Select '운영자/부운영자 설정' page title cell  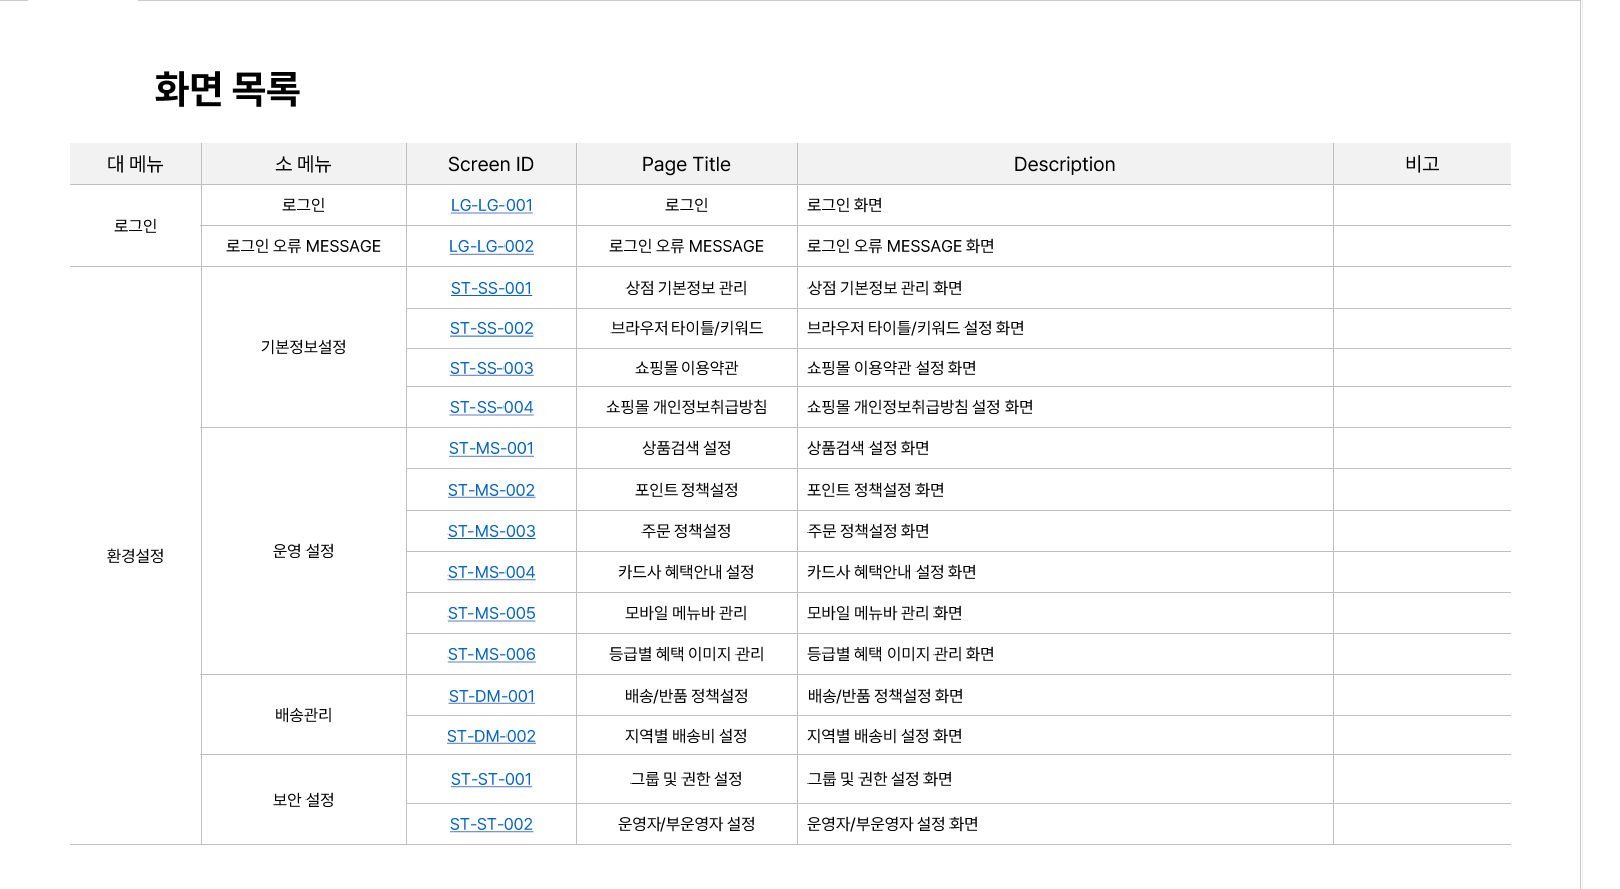pos(686,824)
